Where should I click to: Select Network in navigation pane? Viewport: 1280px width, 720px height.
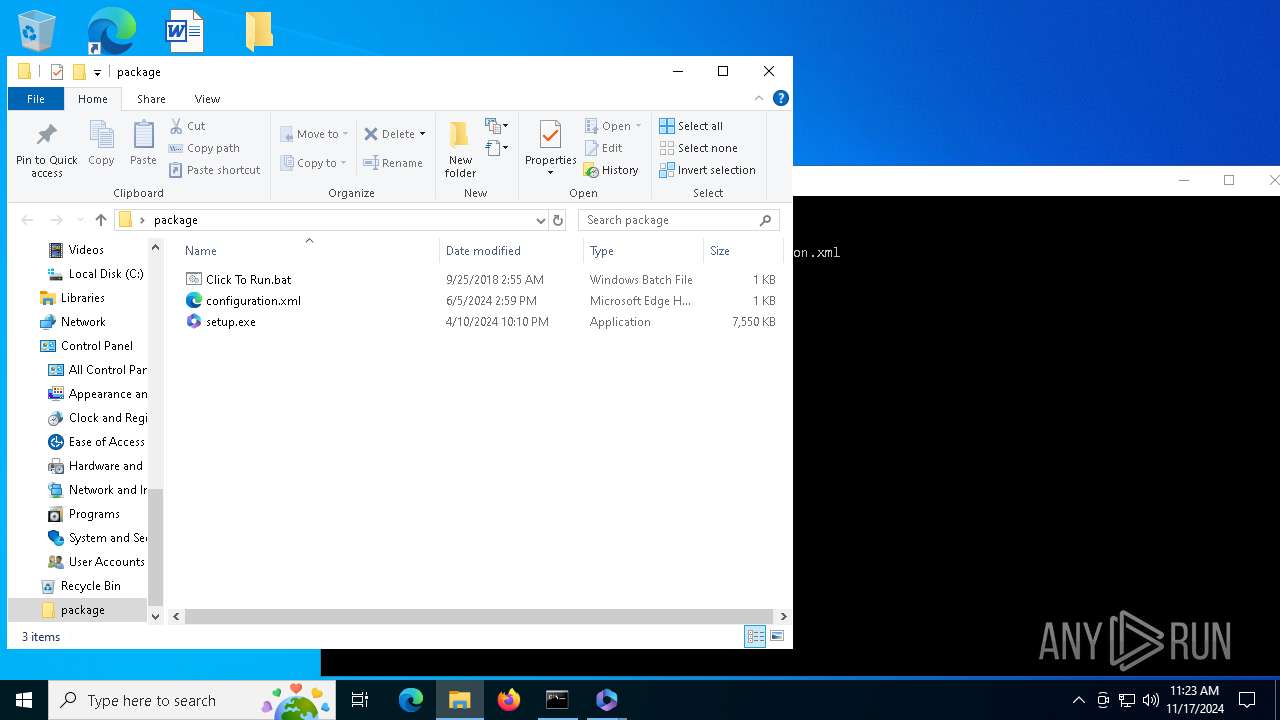82,322
